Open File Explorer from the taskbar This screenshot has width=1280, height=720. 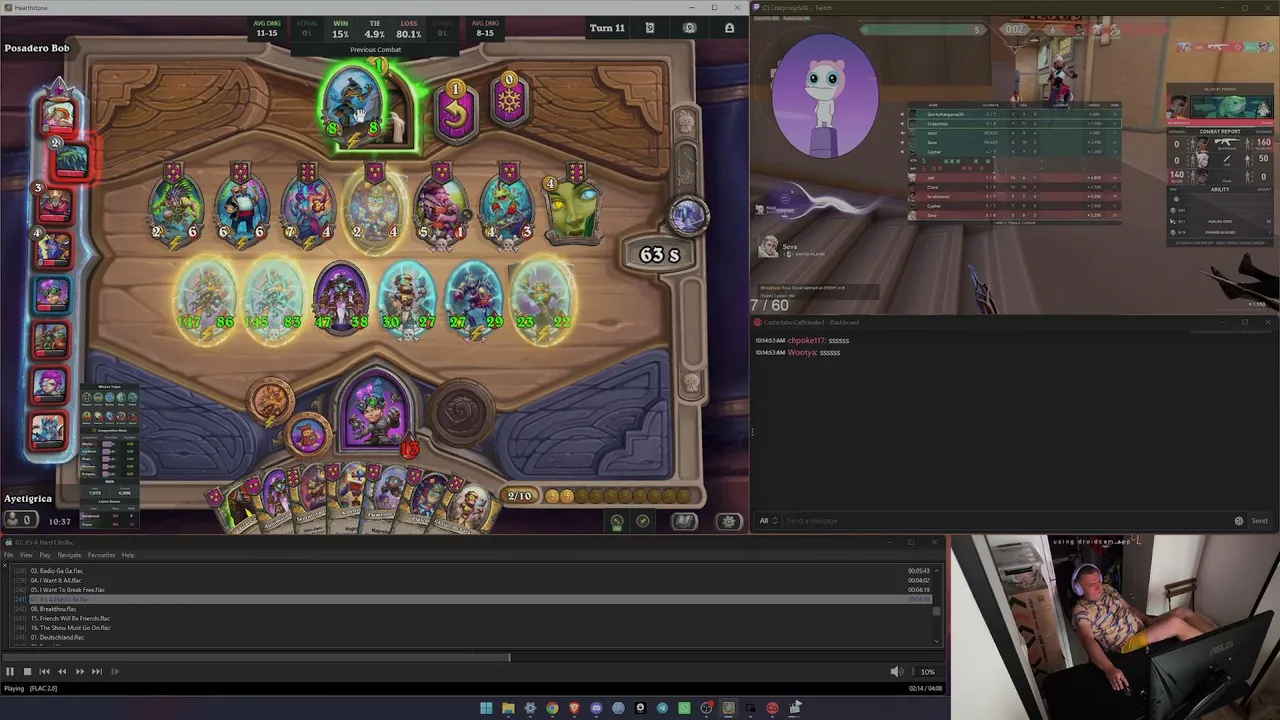click(508, 708)
